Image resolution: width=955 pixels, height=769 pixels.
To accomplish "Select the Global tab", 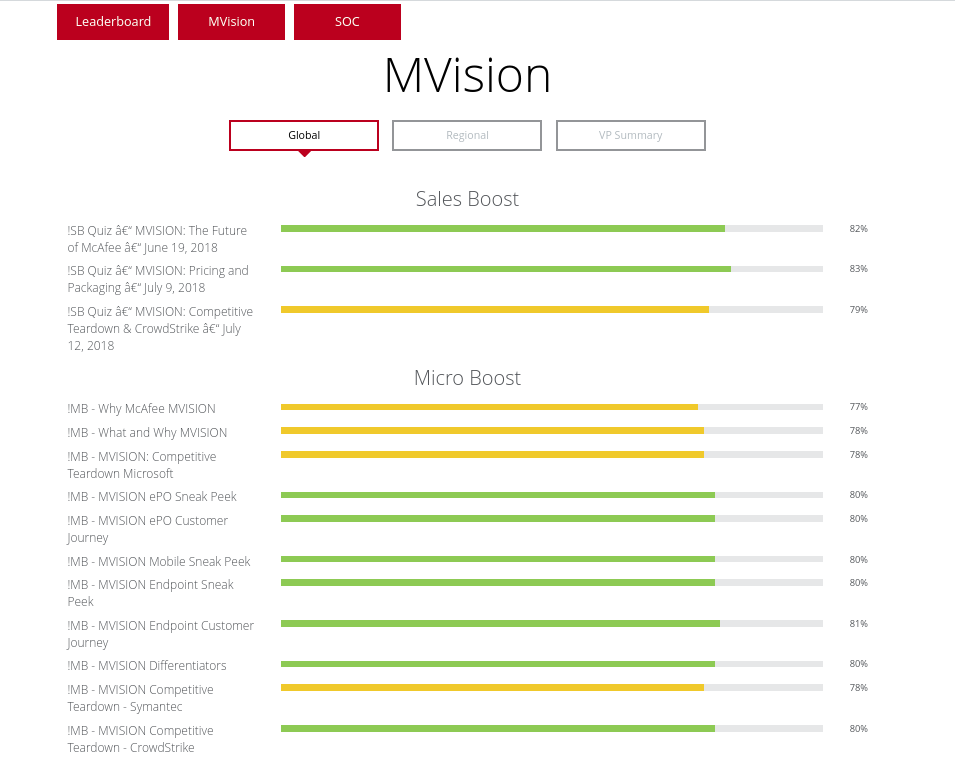I will click(x=304, y=135).
